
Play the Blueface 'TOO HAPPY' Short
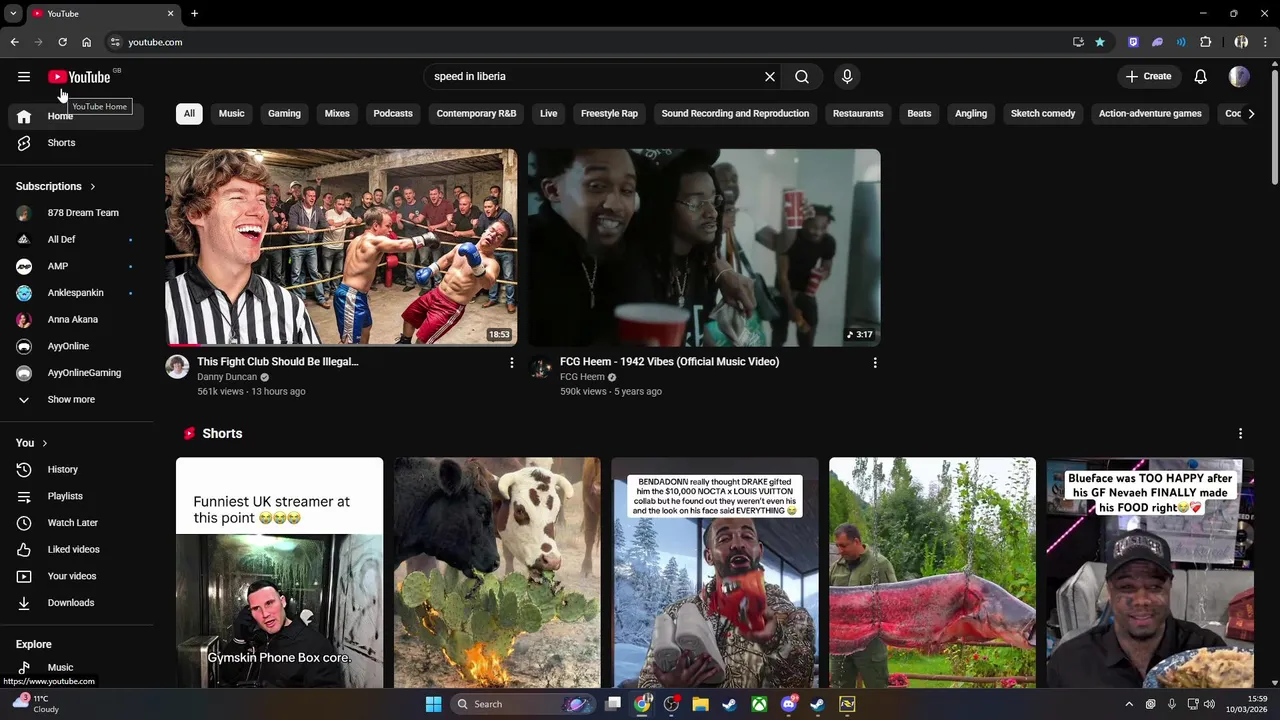1150,573
